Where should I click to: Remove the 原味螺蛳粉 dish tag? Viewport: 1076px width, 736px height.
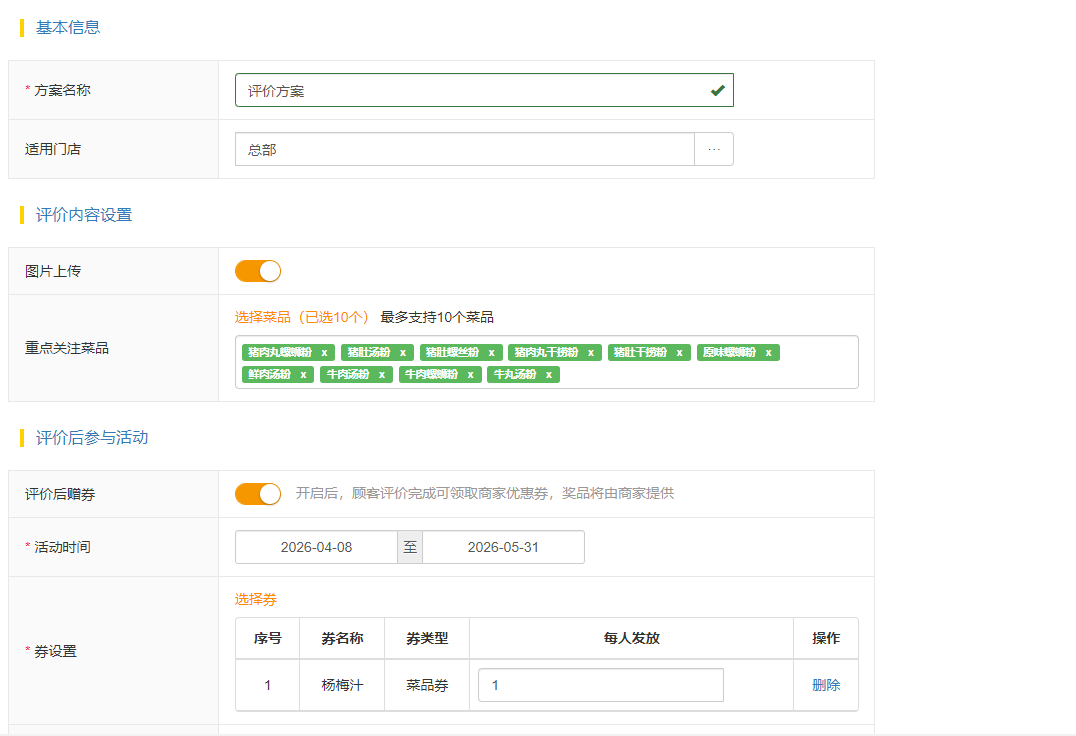[x=768, y=353]
